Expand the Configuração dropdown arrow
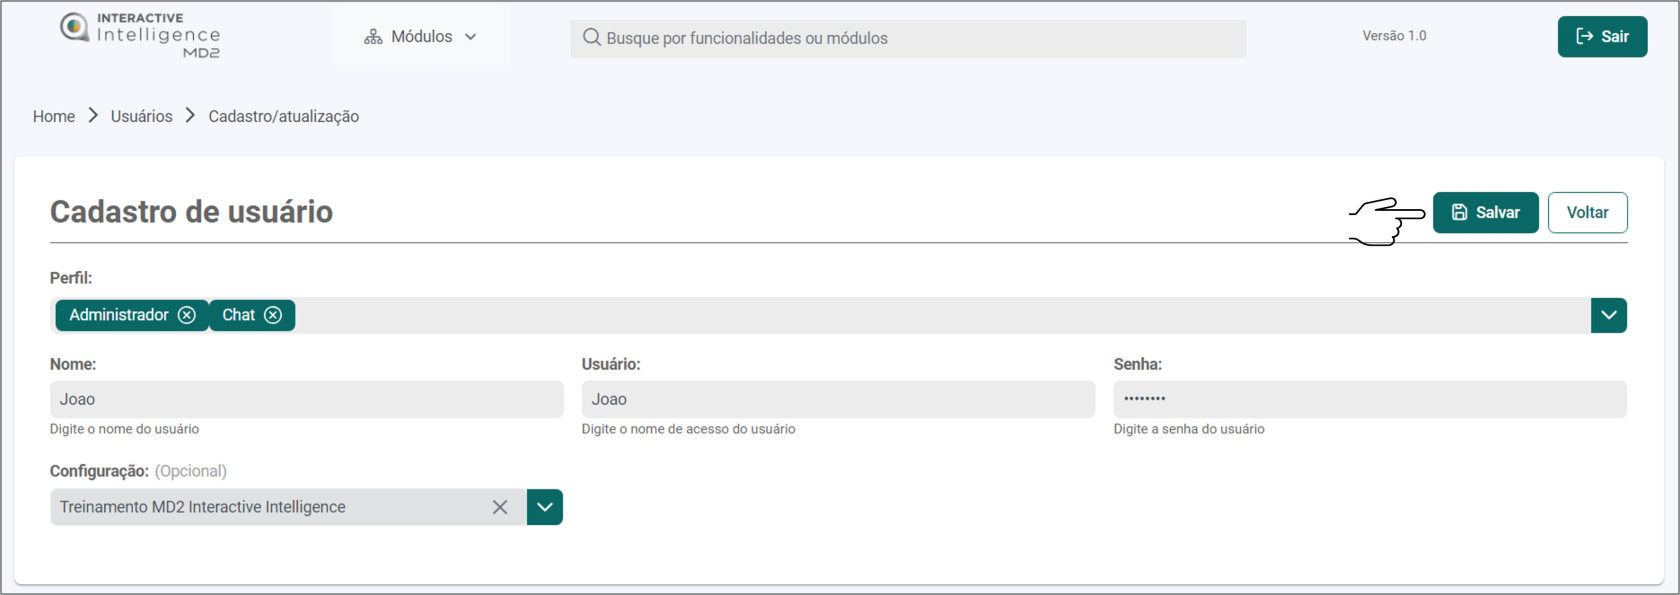Viewport: 1680px width, 595px height. click(x=545, y=507)
